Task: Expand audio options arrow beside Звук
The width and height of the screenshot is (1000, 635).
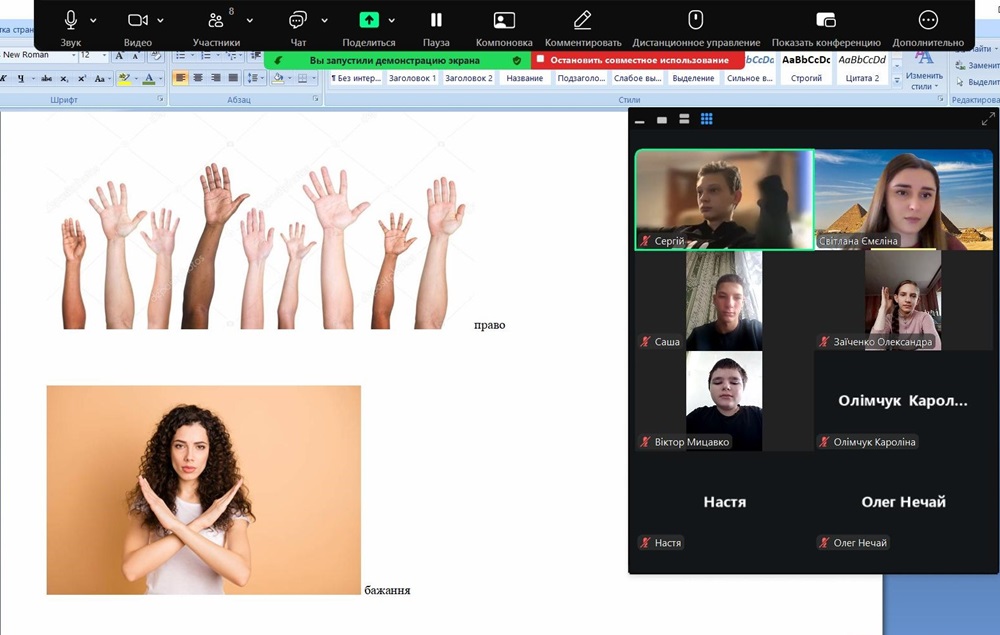Action: (94, 20)
